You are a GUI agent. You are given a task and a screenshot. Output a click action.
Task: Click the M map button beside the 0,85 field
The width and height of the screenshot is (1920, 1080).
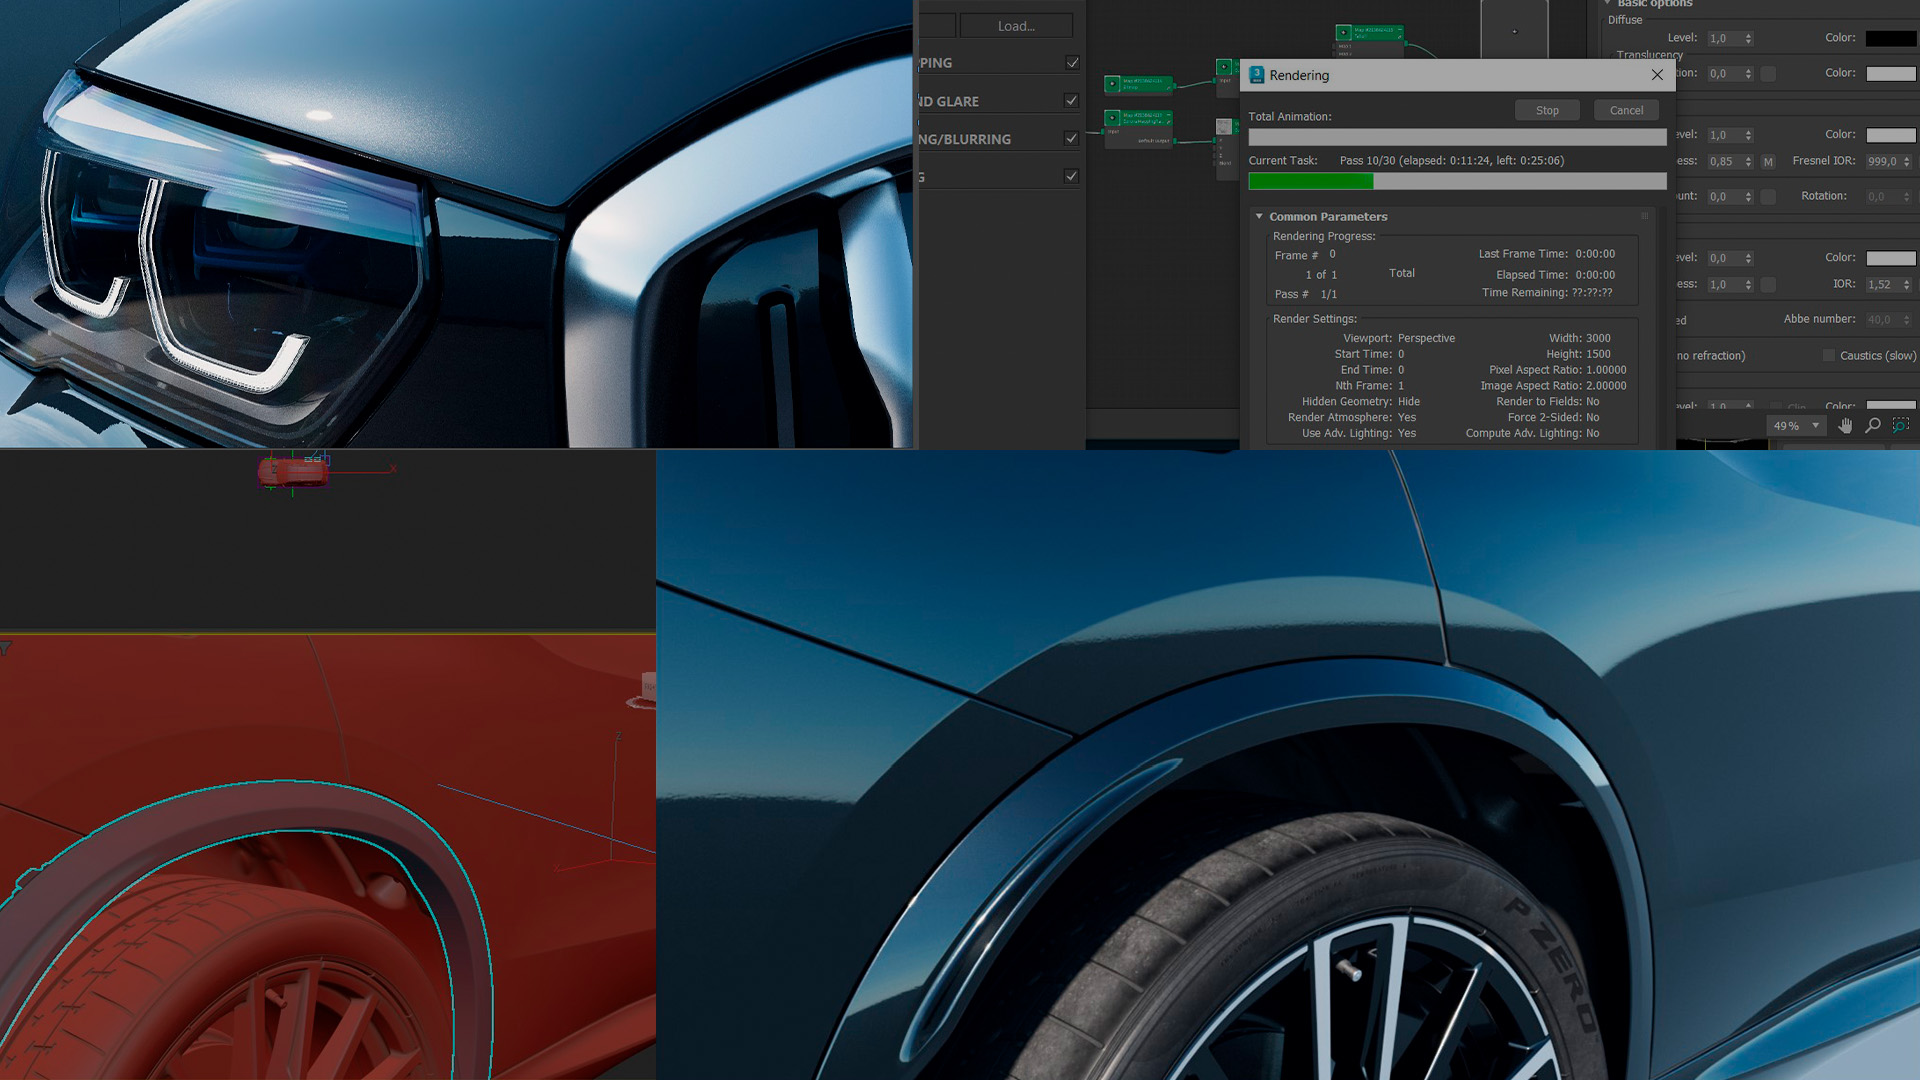(1768, 161)
